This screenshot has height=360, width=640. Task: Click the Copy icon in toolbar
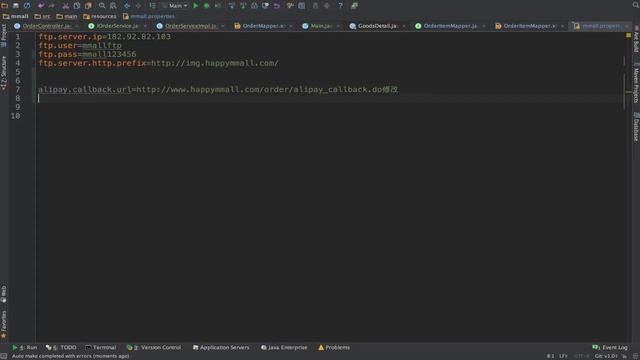[77, 6]
